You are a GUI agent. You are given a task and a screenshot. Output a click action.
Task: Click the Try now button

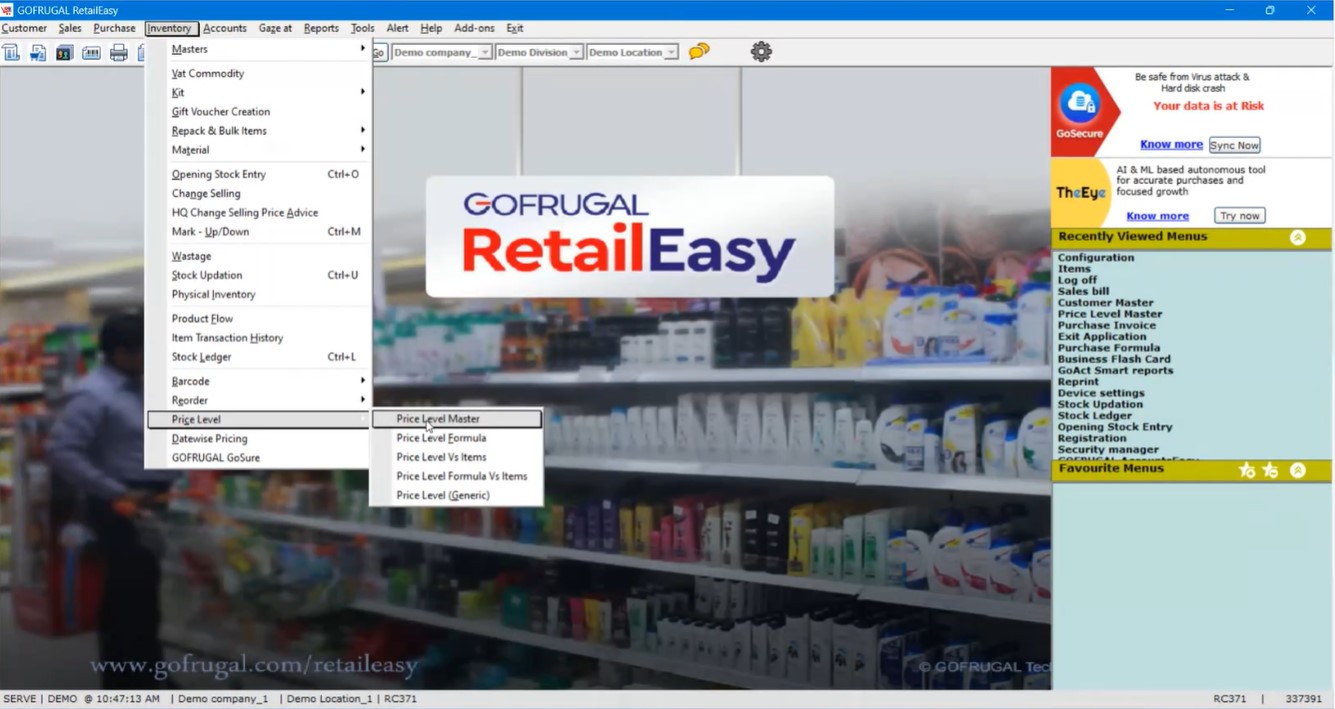click(x=1240, y=215)
